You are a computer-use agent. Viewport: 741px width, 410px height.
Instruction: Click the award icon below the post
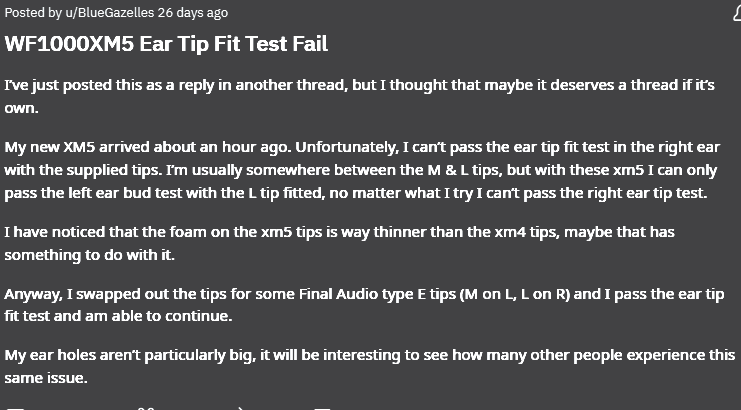pos(147,407)
